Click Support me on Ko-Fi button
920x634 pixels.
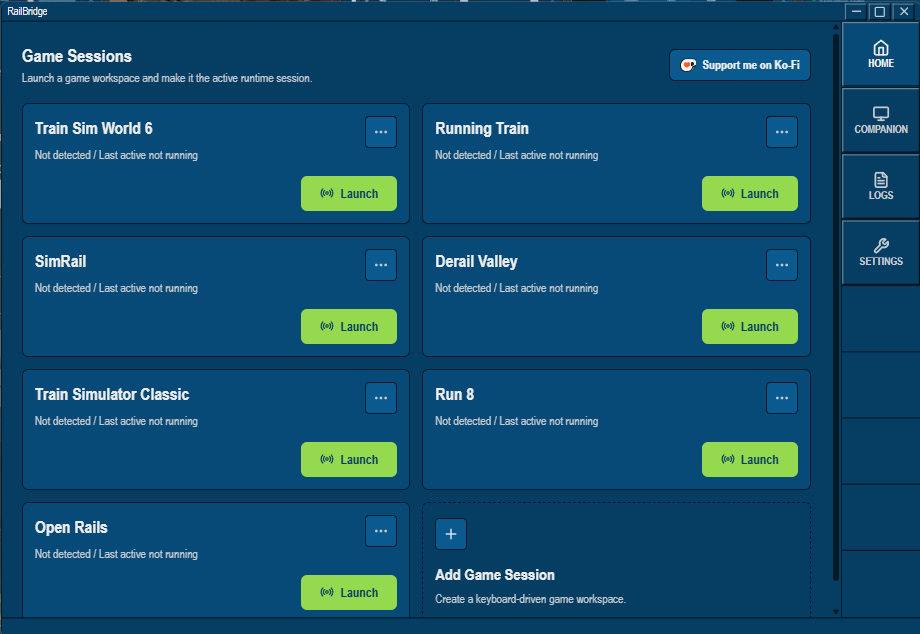click(740, 65)
